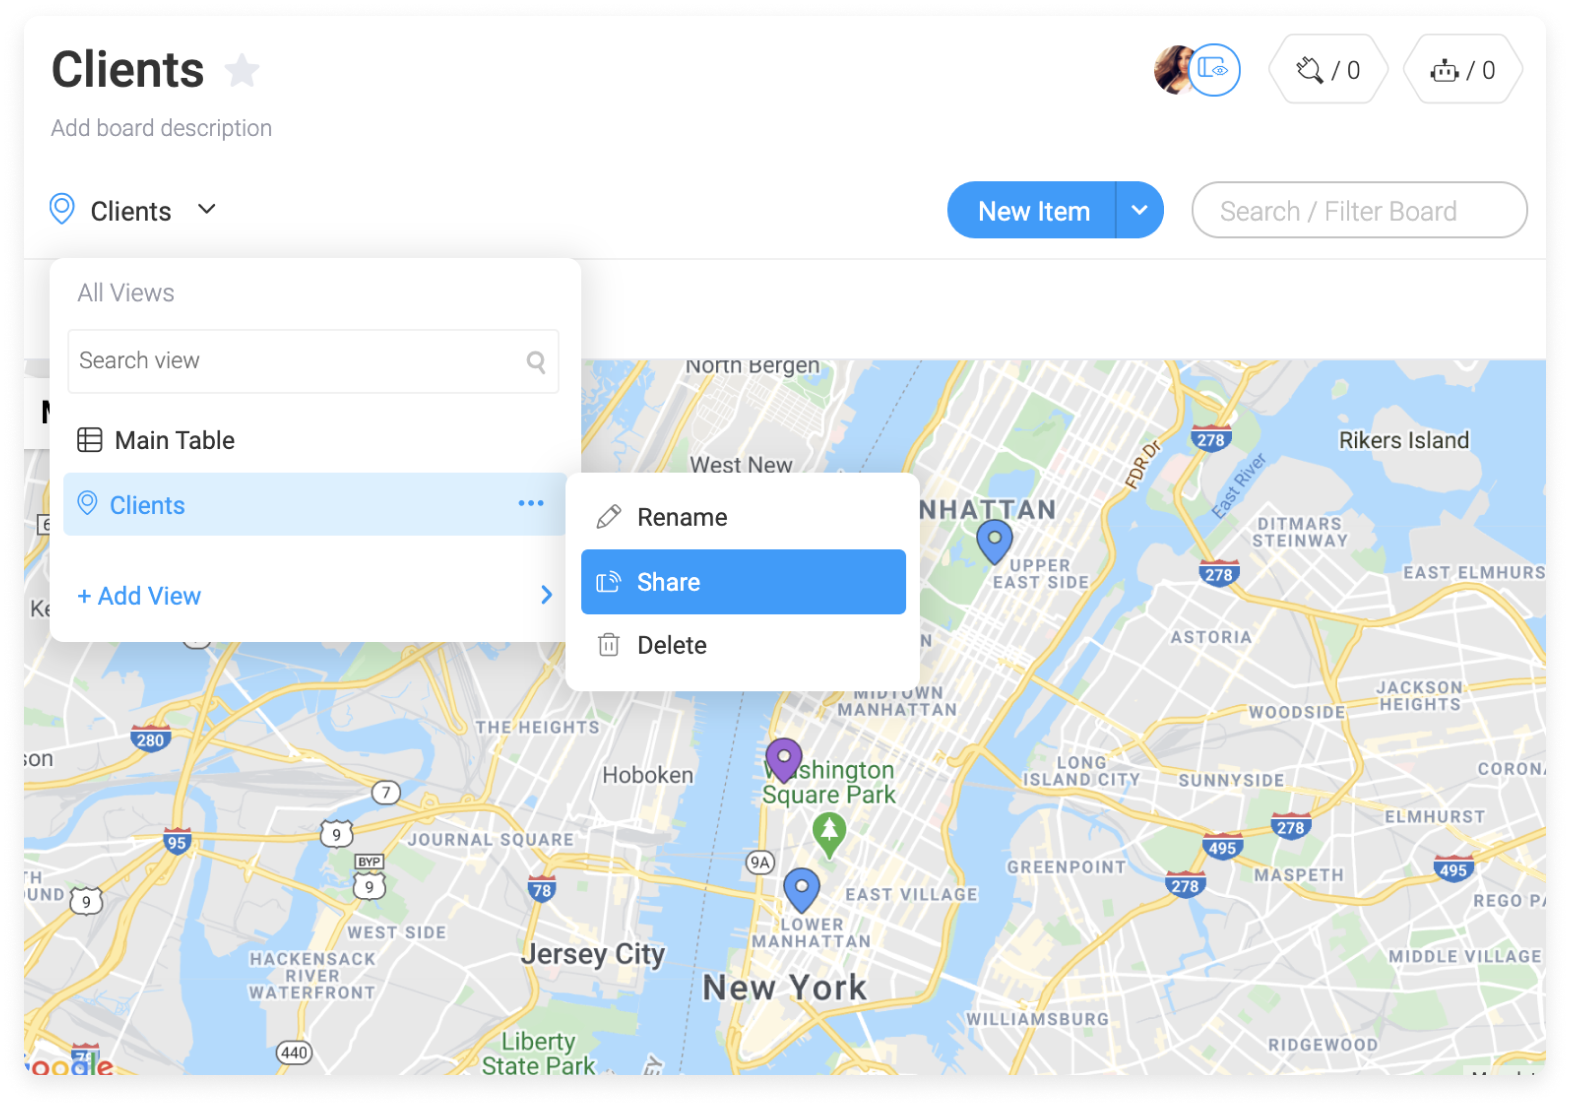Viewport: 1570px width, 1107px height.
Task: Click the three-dots menu on Clients view
Action: [x=531, y=504]
